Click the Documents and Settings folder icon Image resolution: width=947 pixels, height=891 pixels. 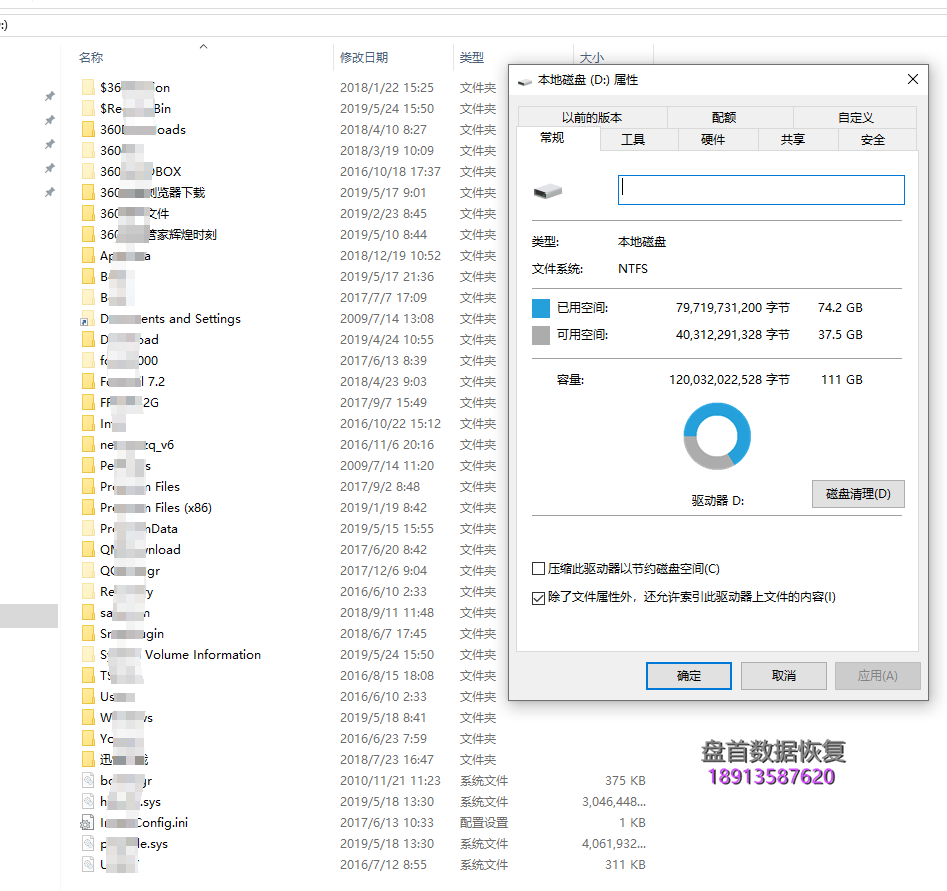[87, 318]
